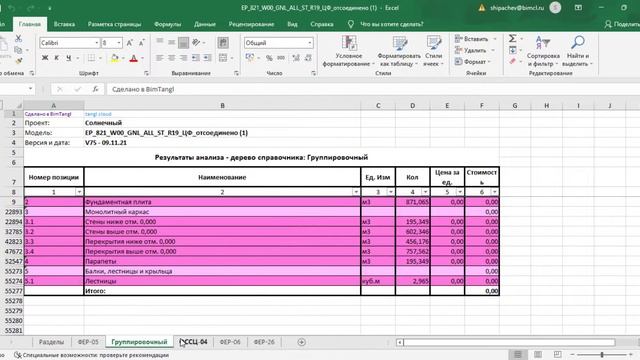The height and width of the screenshot is (360, 640).
Task: Open the Рецензирование ribbon tab
Action: pyautogui.click(x=251, y=24)
